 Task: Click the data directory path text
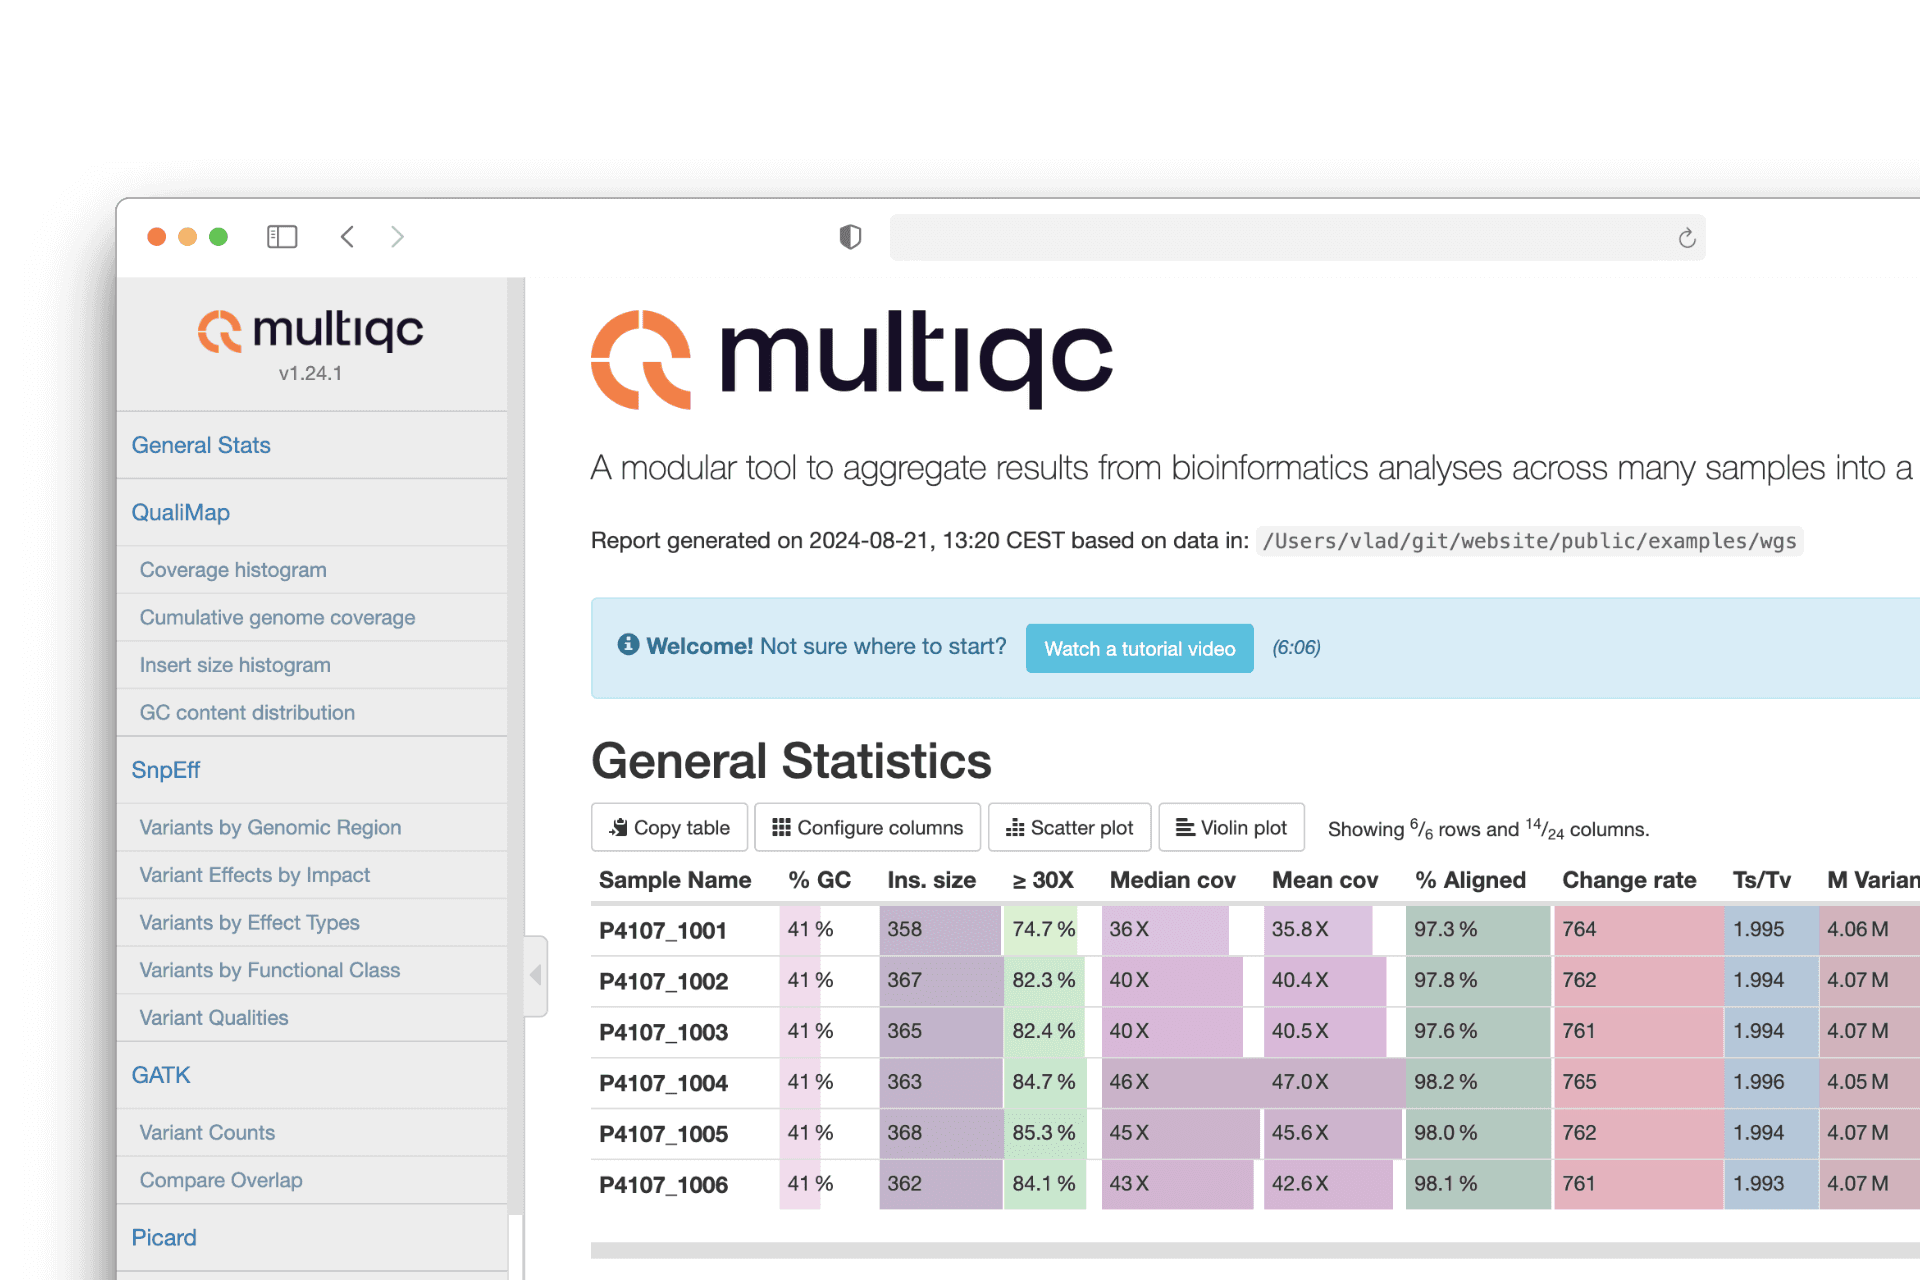(1529, 541)
